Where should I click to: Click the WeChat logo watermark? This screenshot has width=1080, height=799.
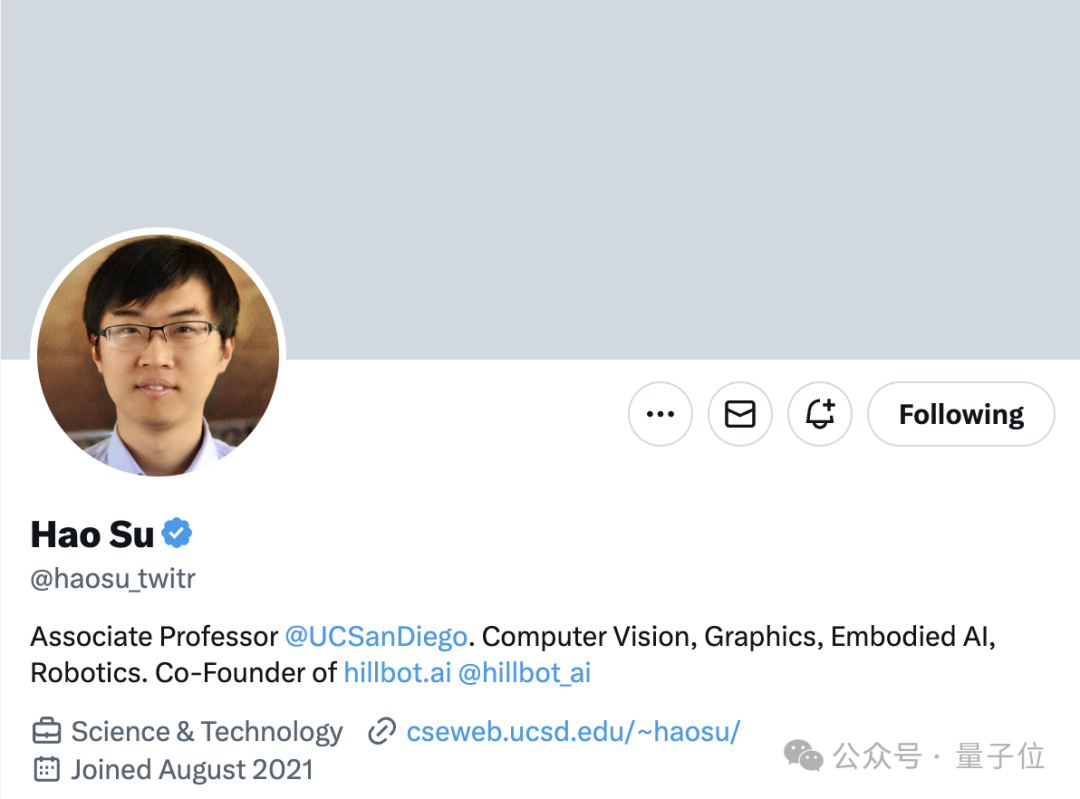(x=803, y=756)
